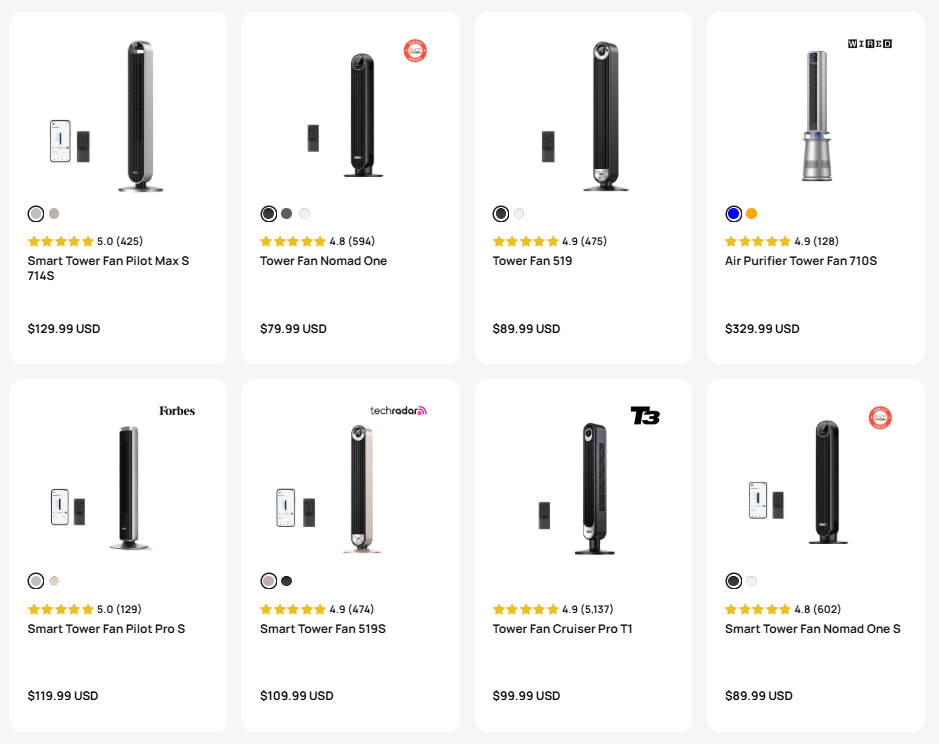Pick black color for Smart Tower Fan 519S
This screenshot has width=939, height=744.
coord(286,580)
